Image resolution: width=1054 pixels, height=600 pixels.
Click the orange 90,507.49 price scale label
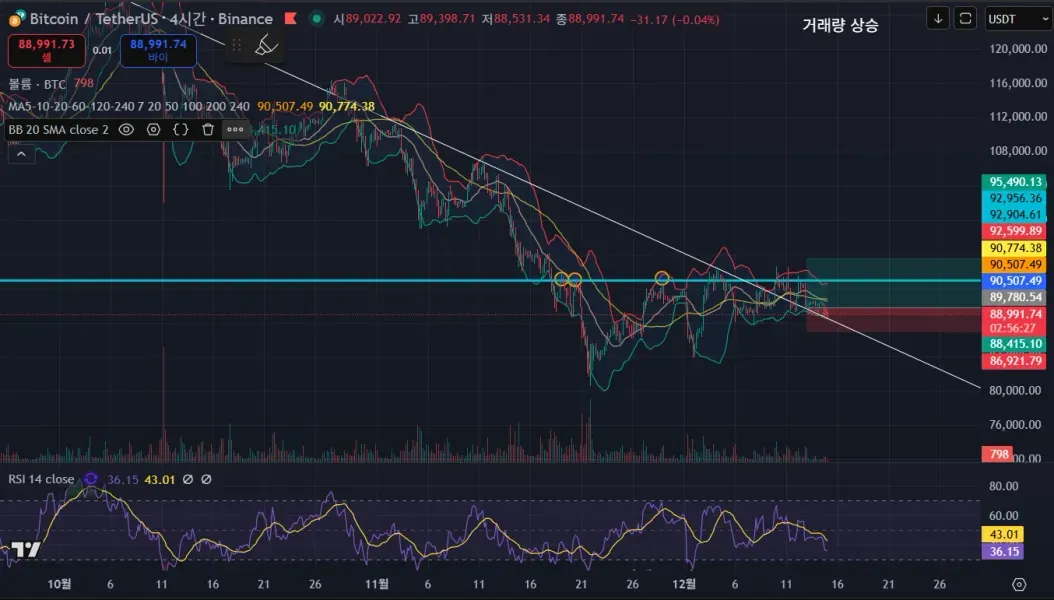pos(1015,265)
